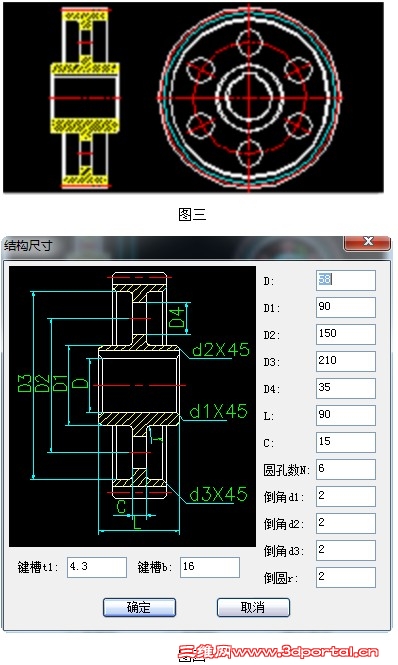This screenshot has width=398, height=665.
Task: Click the D1 input field showing 90
Action: point(346,307)
